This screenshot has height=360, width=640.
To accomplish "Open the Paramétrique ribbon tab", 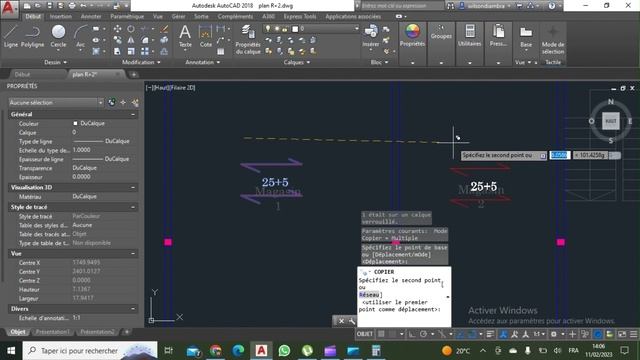I will [x=127, y=16].
